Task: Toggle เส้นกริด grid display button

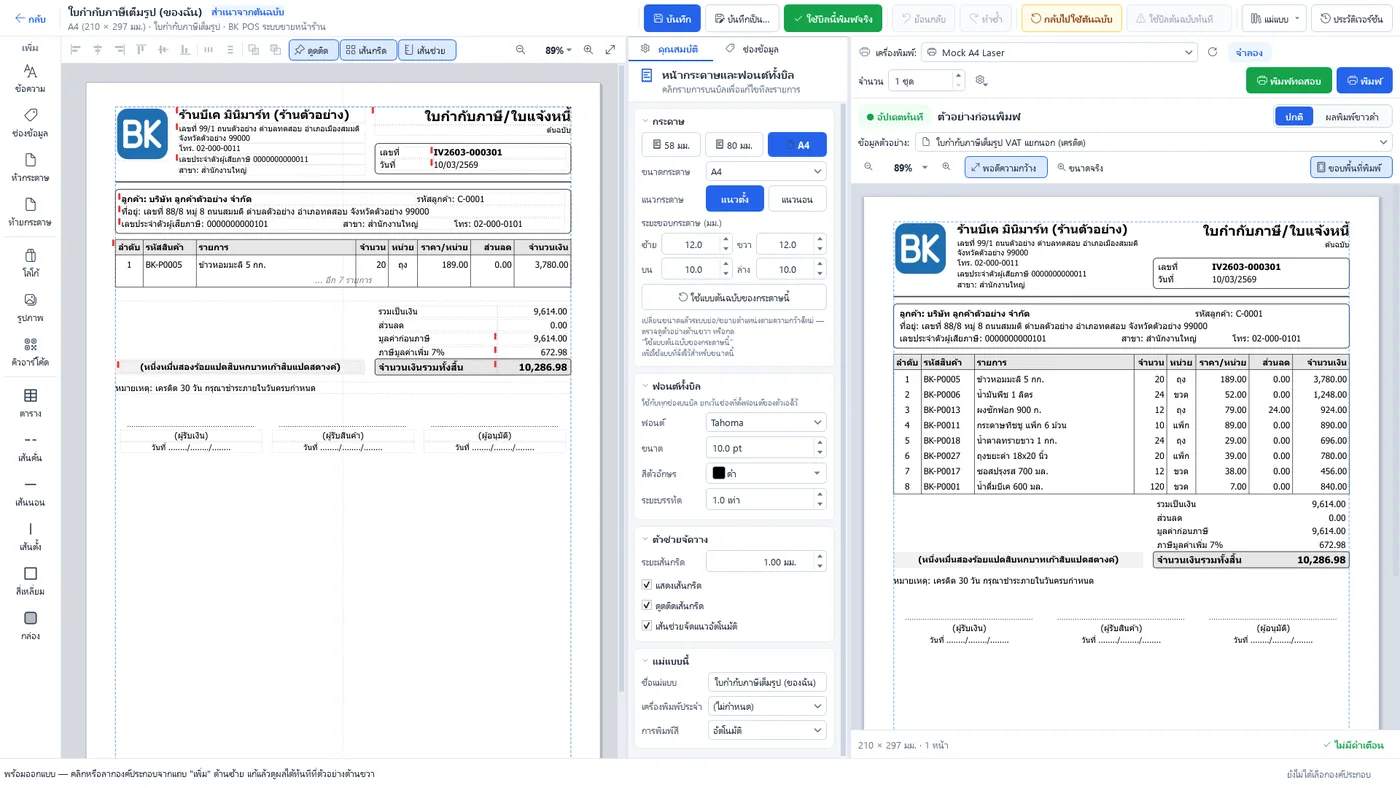Action: (367, 50)
